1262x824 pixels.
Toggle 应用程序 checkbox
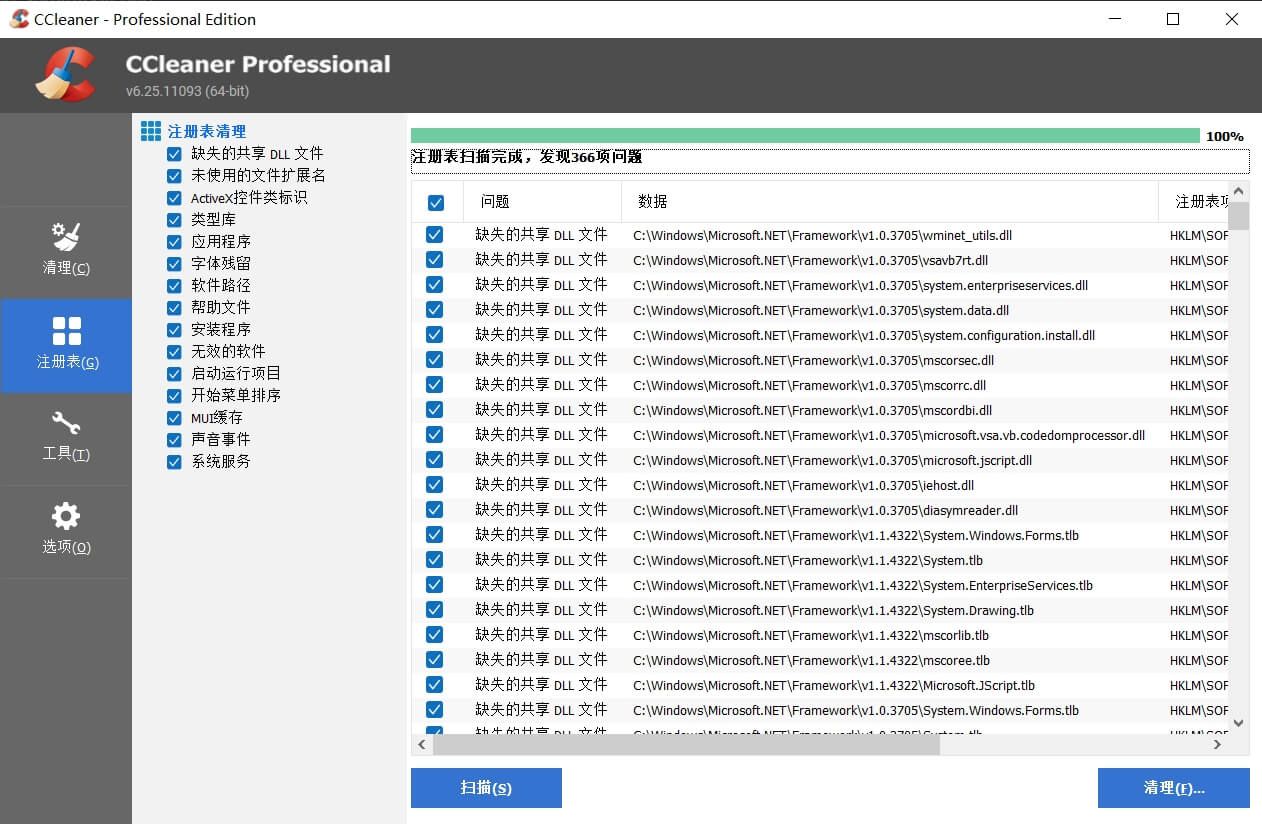pos(174,242)
